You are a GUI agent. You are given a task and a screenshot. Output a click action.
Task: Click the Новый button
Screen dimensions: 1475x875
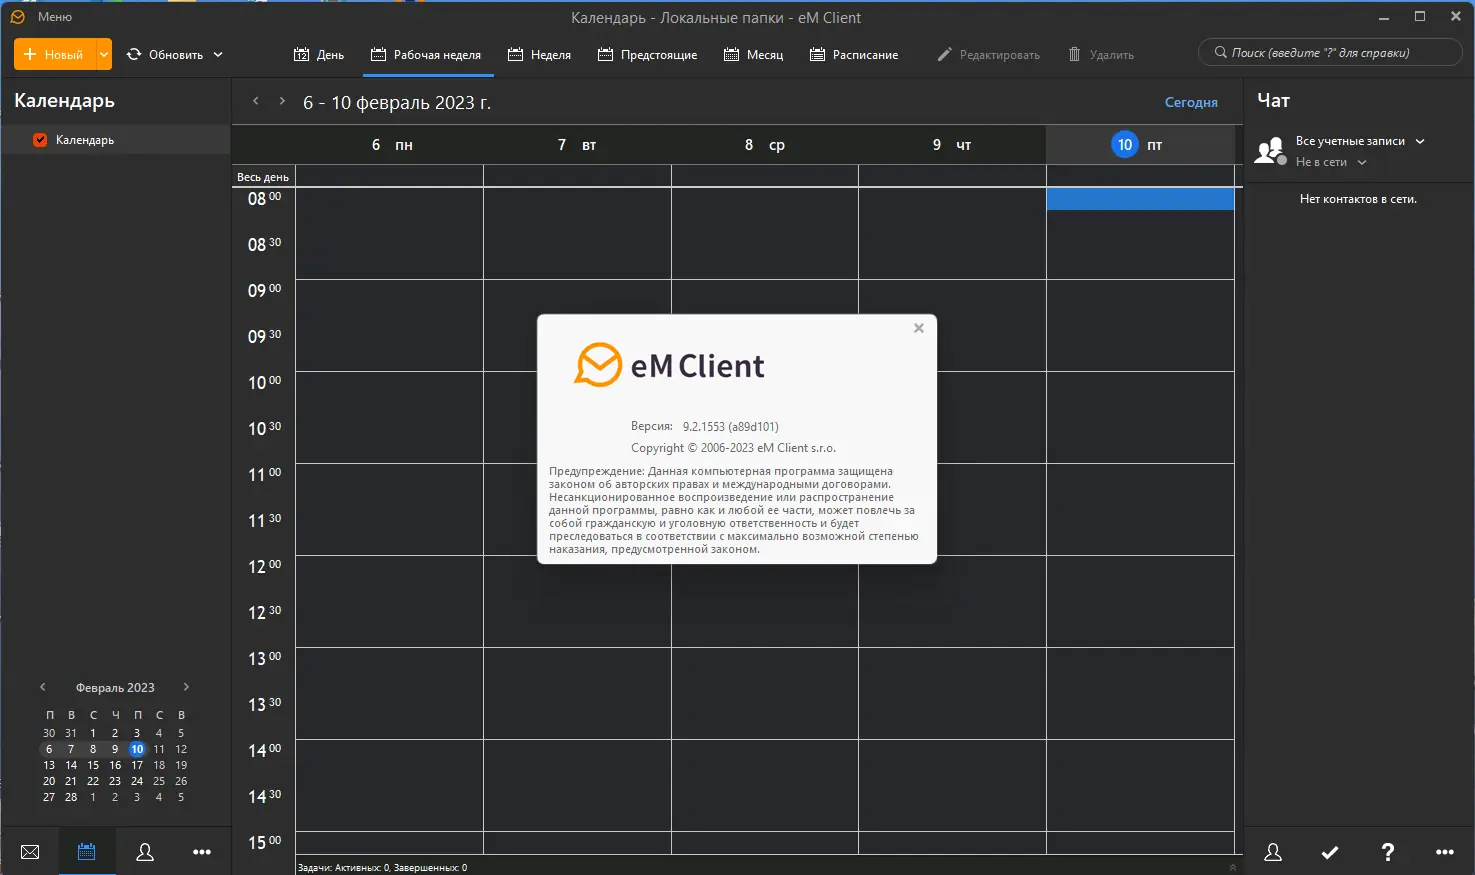tap(55, 54)
